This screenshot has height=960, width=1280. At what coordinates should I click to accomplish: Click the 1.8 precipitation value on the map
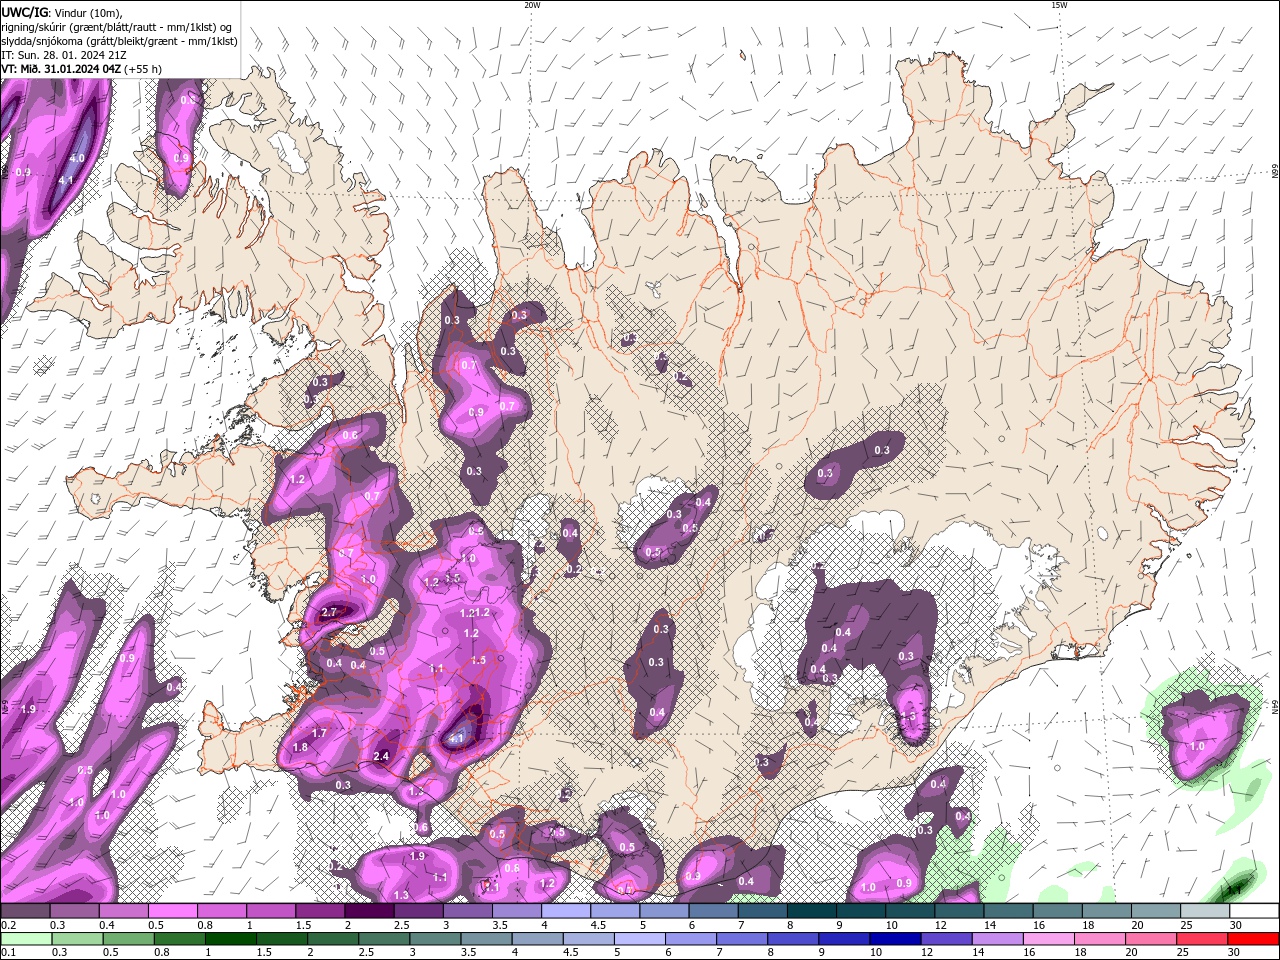[300, 747]
